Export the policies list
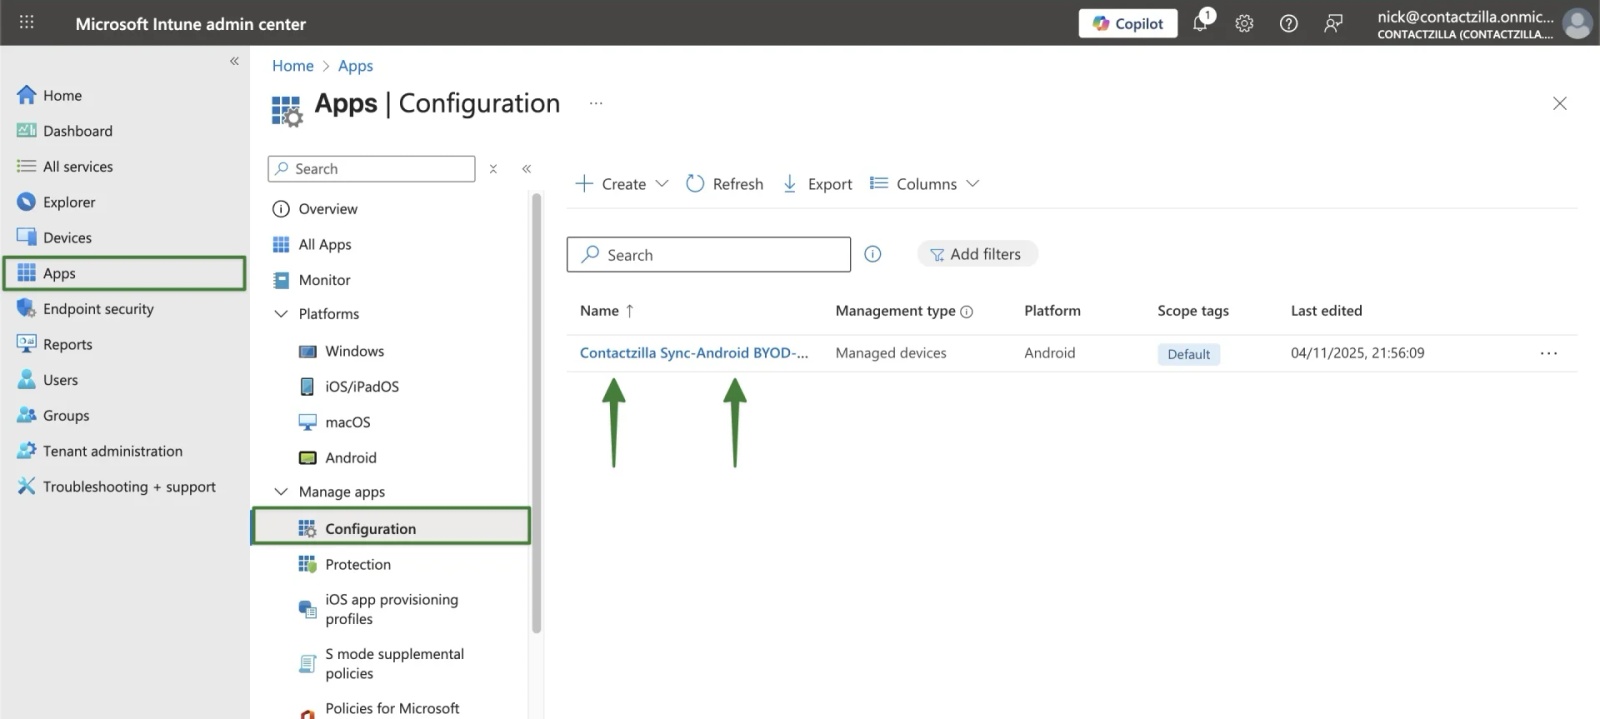This screenshot has height=719, width=1600. coord(817,184)
